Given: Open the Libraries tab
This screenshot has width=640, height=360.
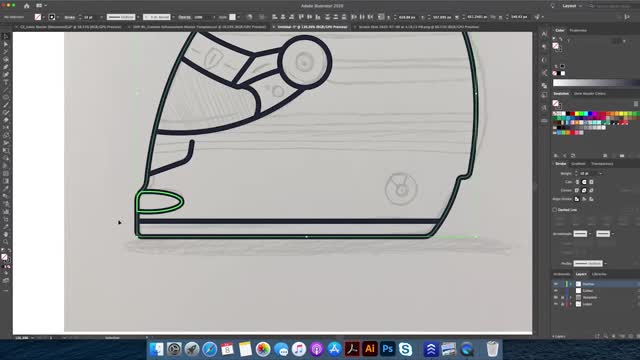Looking at the screenshot, I should point(599,274).
